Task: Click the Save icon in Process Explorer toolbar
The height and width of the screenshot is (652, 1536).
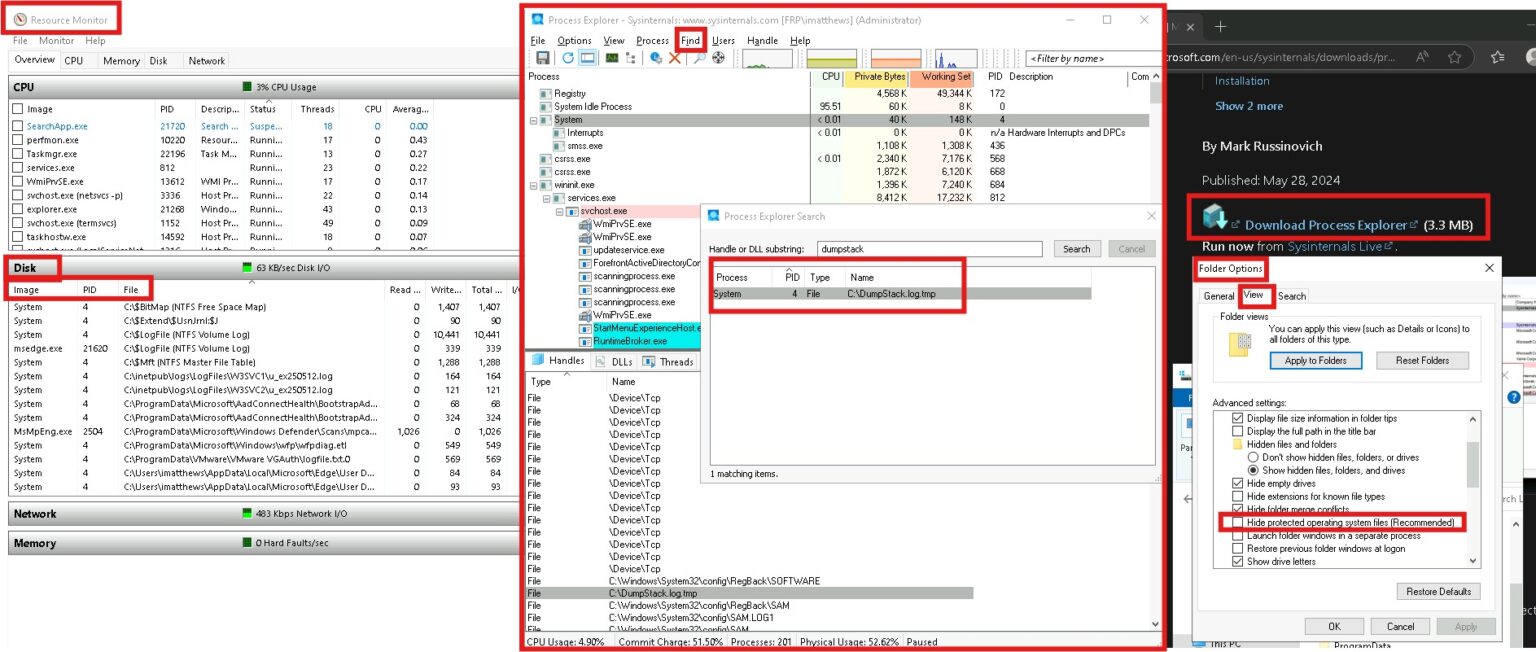Action: [x=544, y=57]
